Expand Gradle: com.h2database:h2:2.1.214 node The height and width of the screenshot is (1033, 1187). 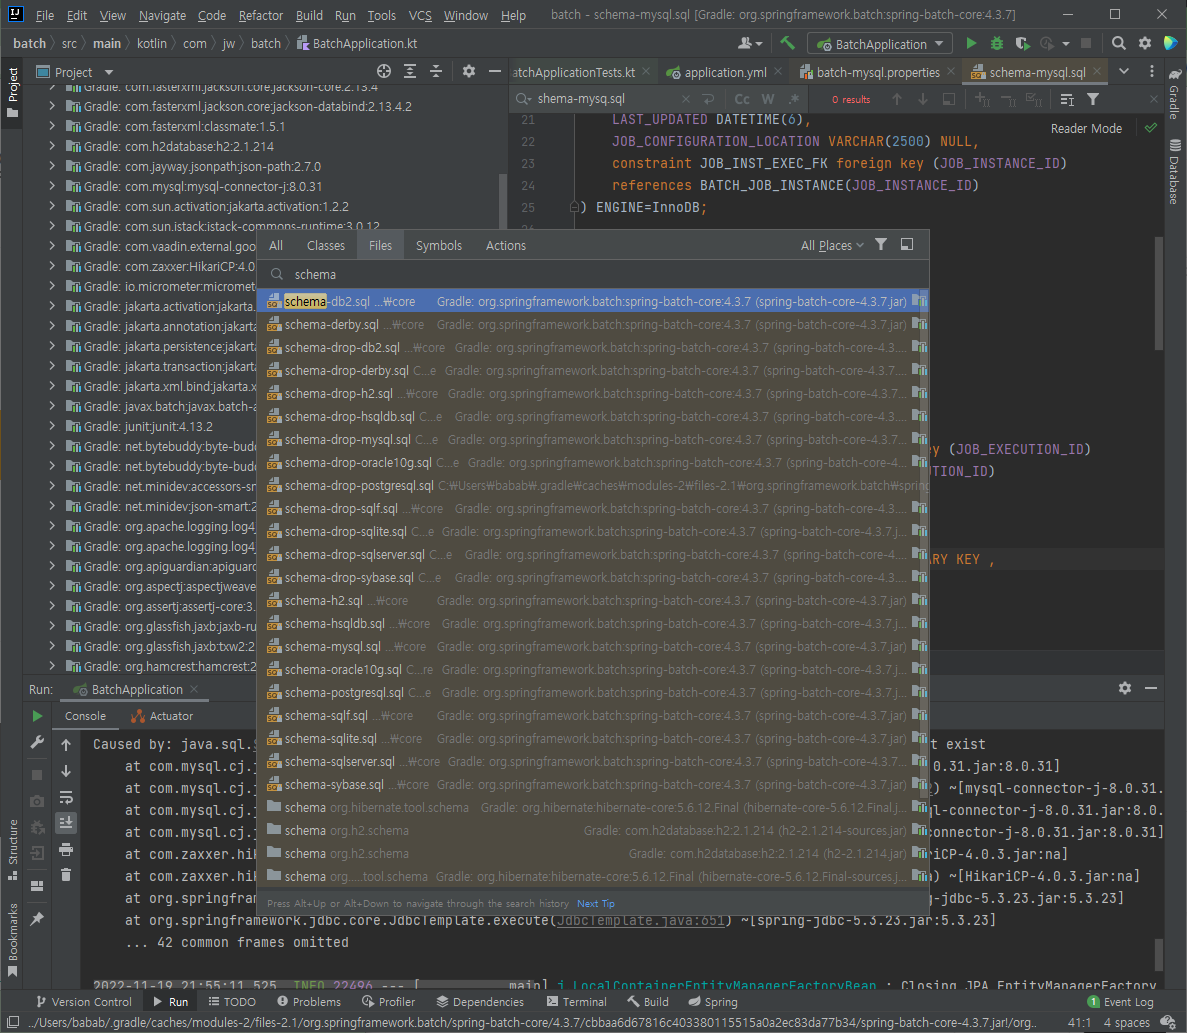[51, 146]
